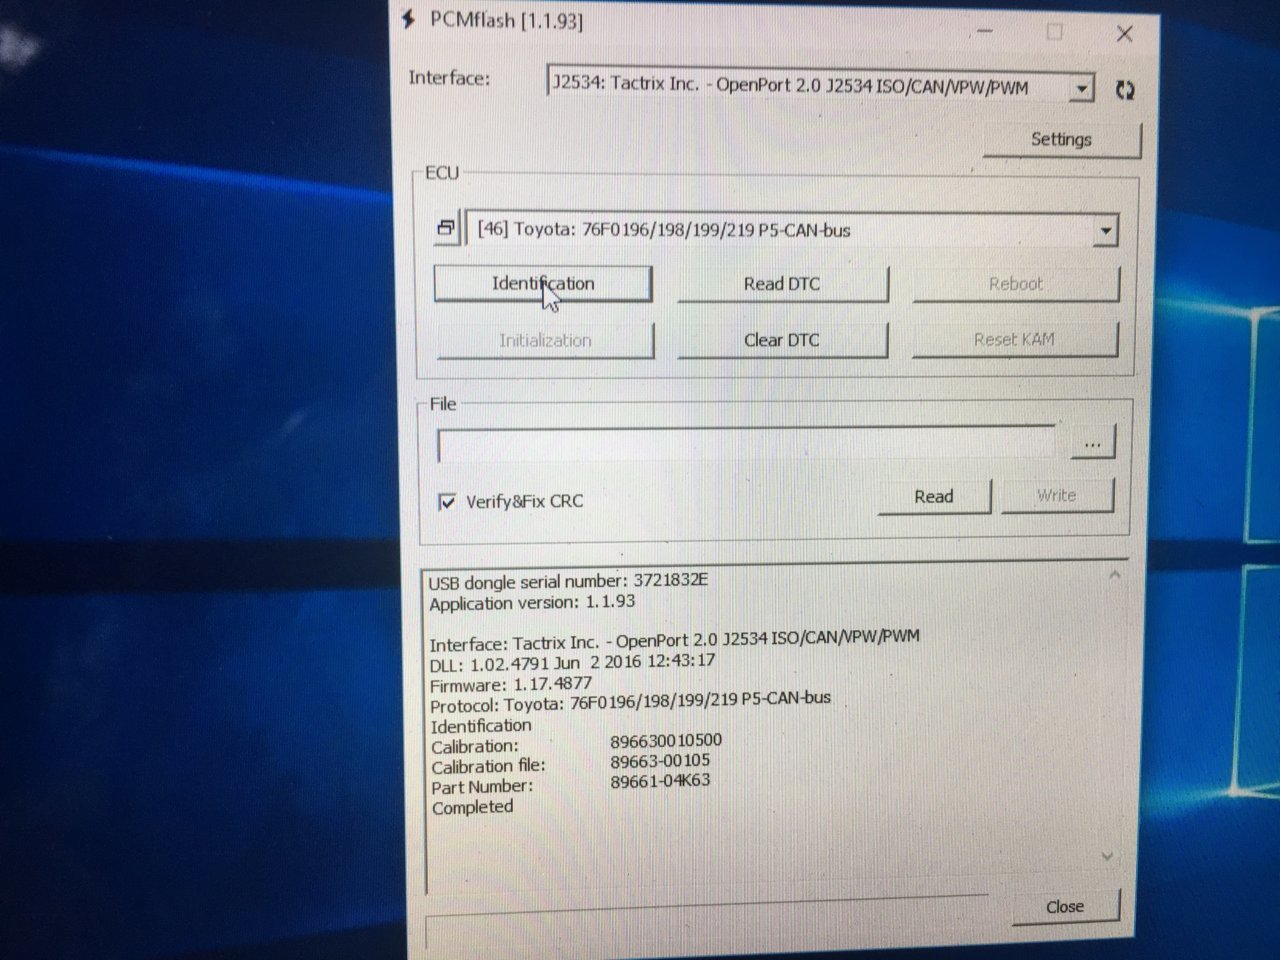Click the refresh interfaces icon
Image resolution: width=1280 pixels, height=960 pixels.
pos(1125,90)
